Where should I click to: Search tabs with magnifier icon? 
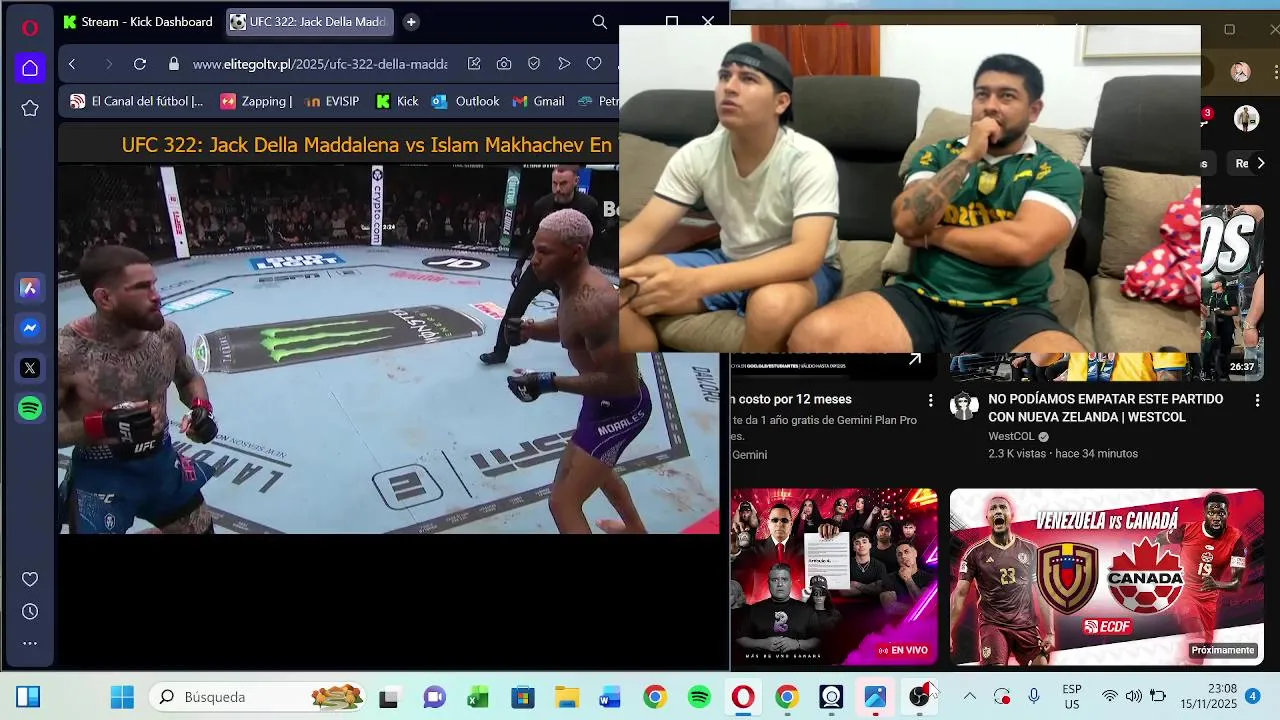coord(600,22)
